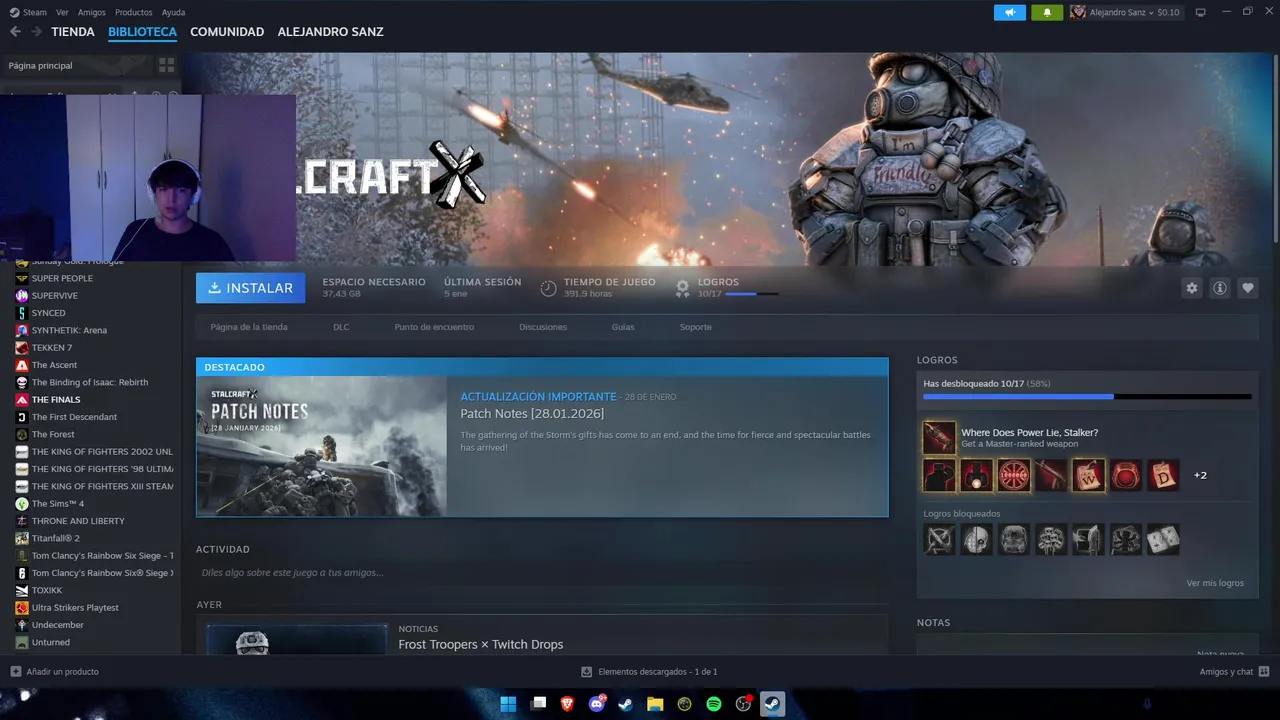1280x720 pixels.
Task: Open the Productos menu
Action: 134,12
